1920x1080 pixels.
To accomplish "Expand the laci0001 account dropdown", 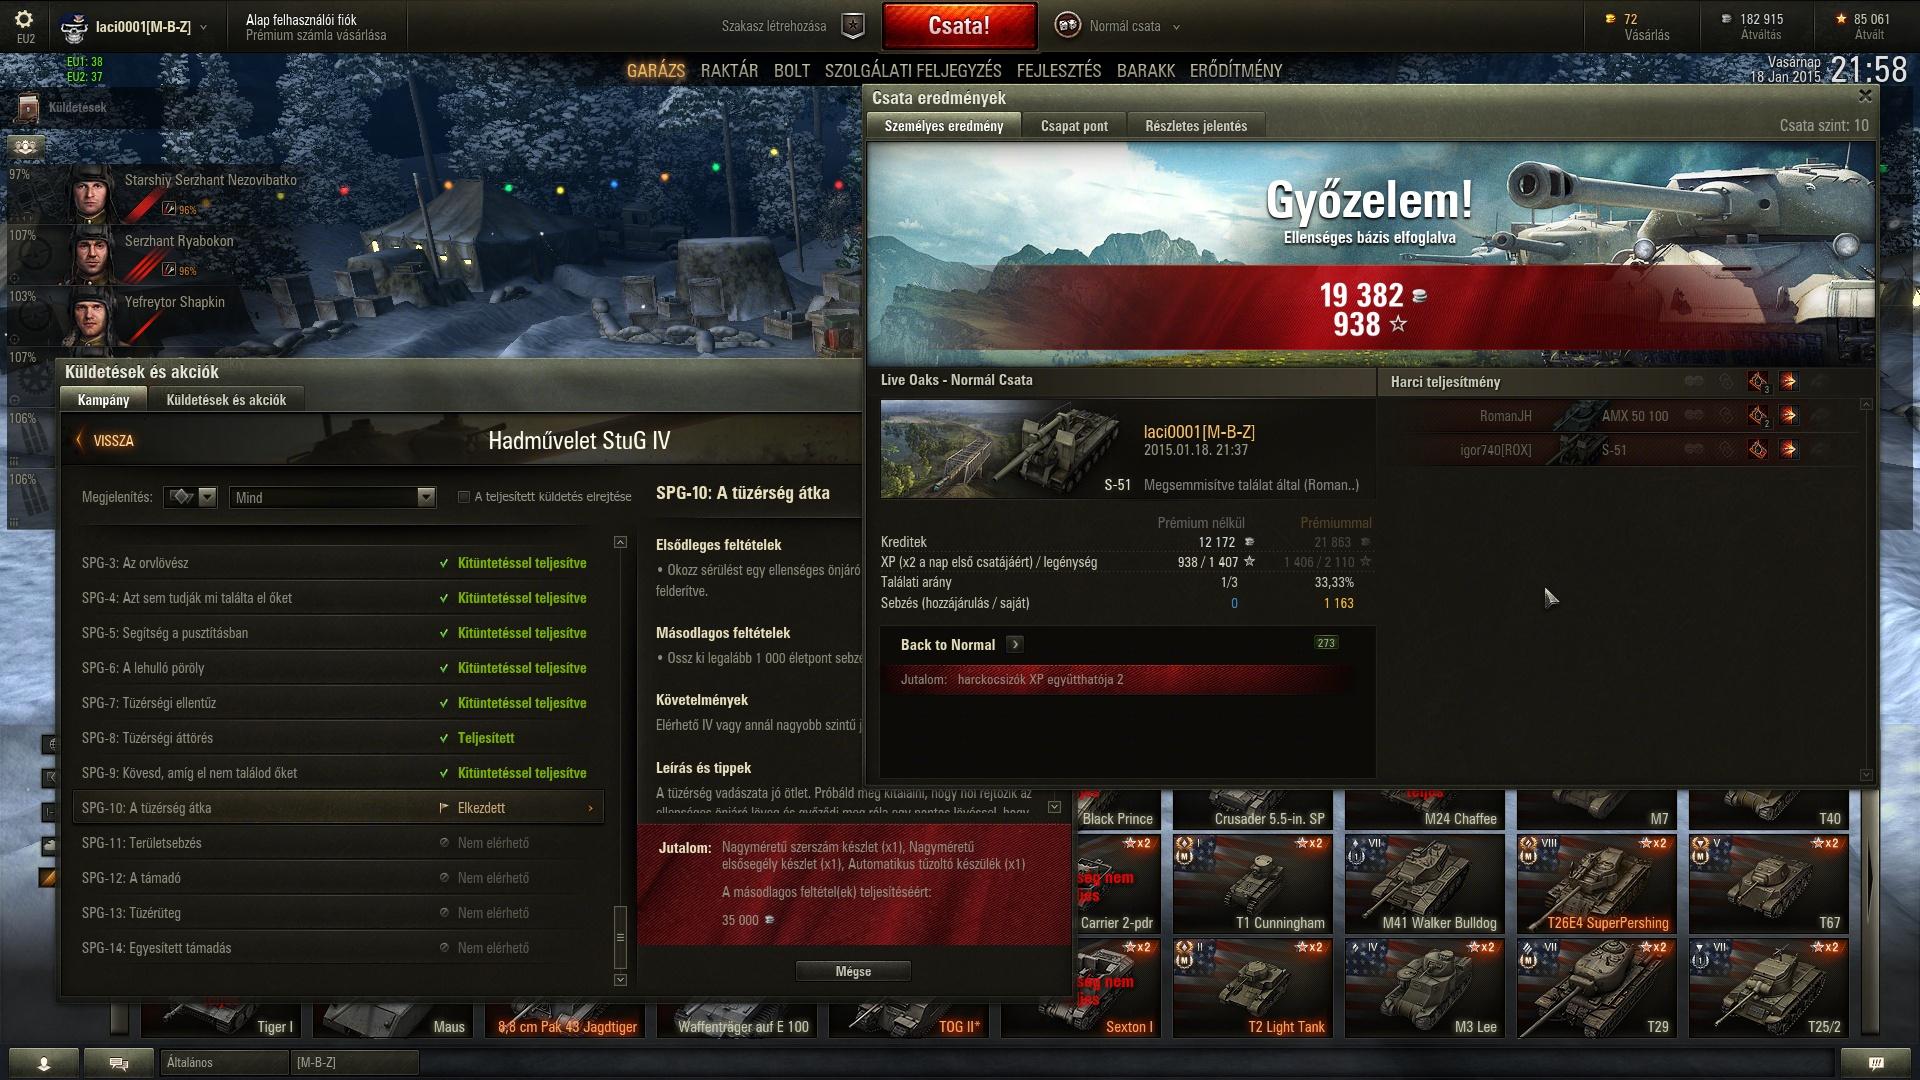I will pyautogui.click(x=203, y=27).
